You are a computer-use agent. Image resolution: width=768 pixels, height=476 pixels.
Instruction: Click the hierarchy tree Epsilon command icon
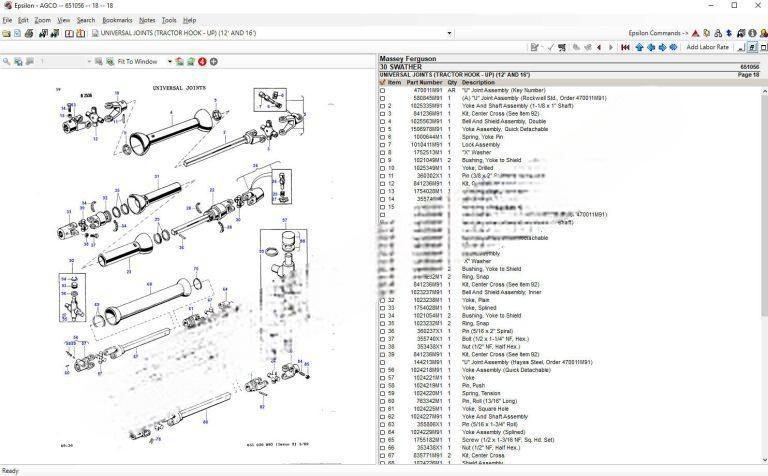718,33
